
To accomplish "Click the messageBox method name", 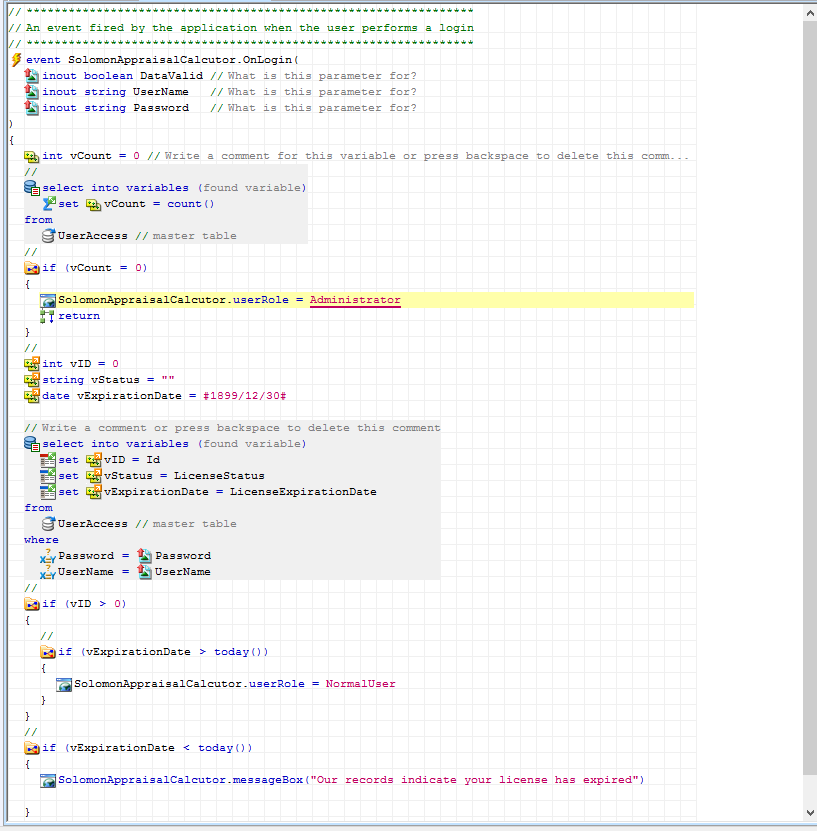I will 268,780.
